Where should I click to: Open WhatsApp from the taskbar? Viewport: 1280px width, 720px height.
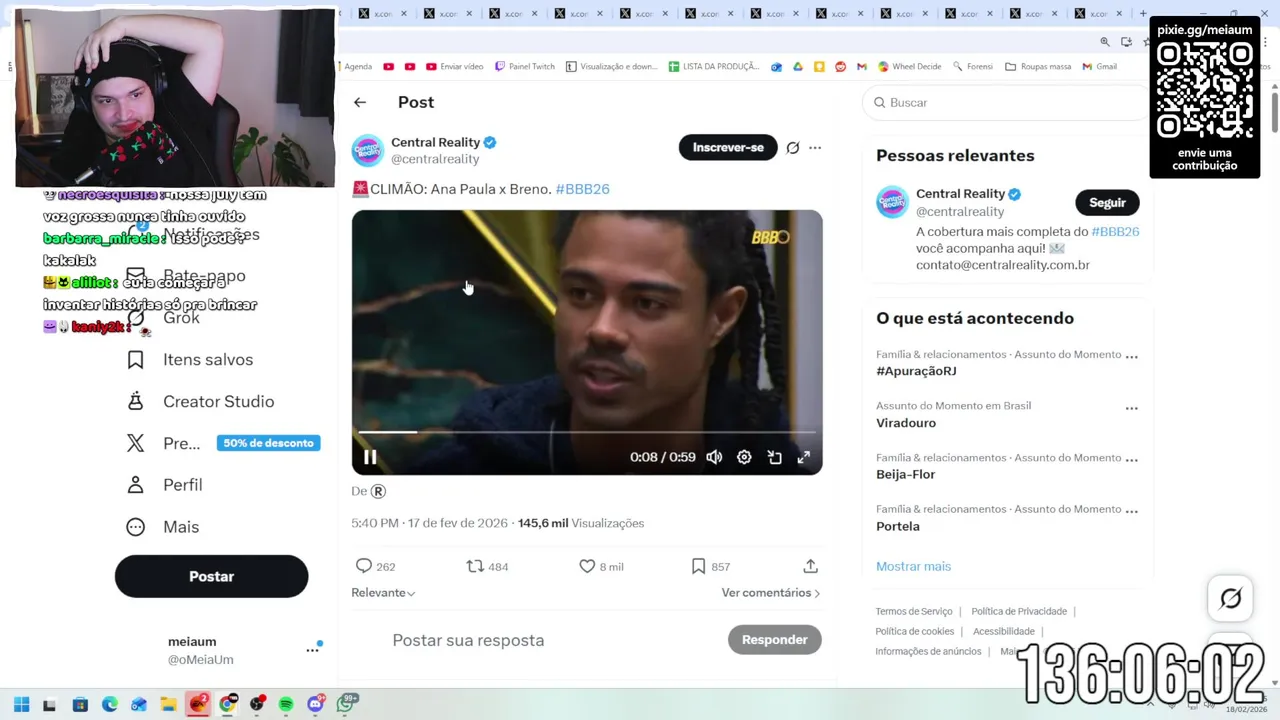tap(346, 704)
